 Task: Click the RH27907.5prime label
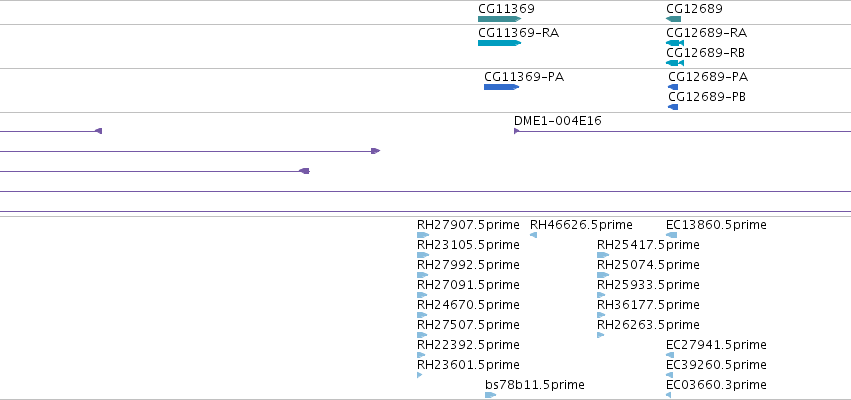tap(468, 225)
